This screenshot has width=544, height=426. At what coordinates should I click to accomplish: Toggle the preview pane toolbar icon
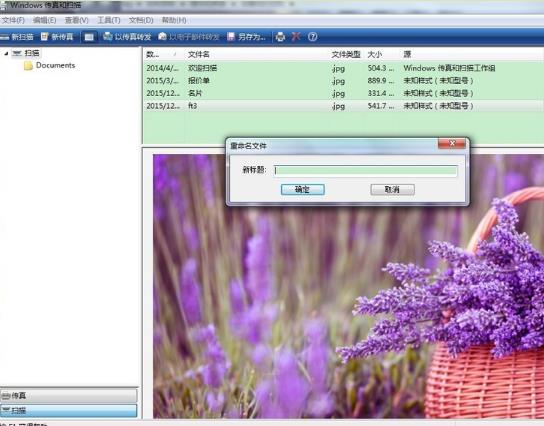[x=89, y=37]
